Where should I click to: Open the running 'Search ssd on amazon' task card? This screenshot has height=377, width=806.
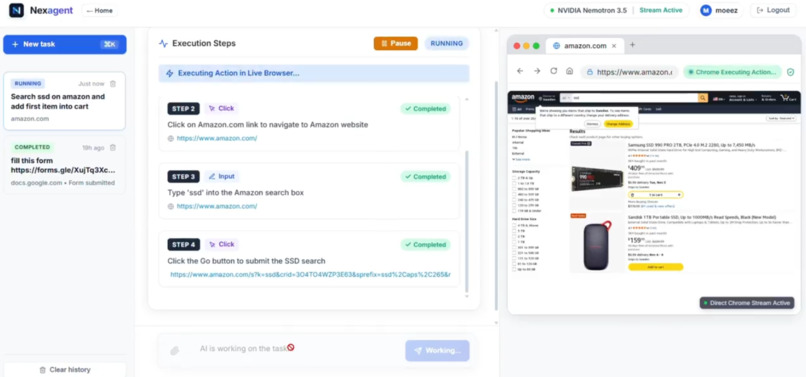pos(64,101)
